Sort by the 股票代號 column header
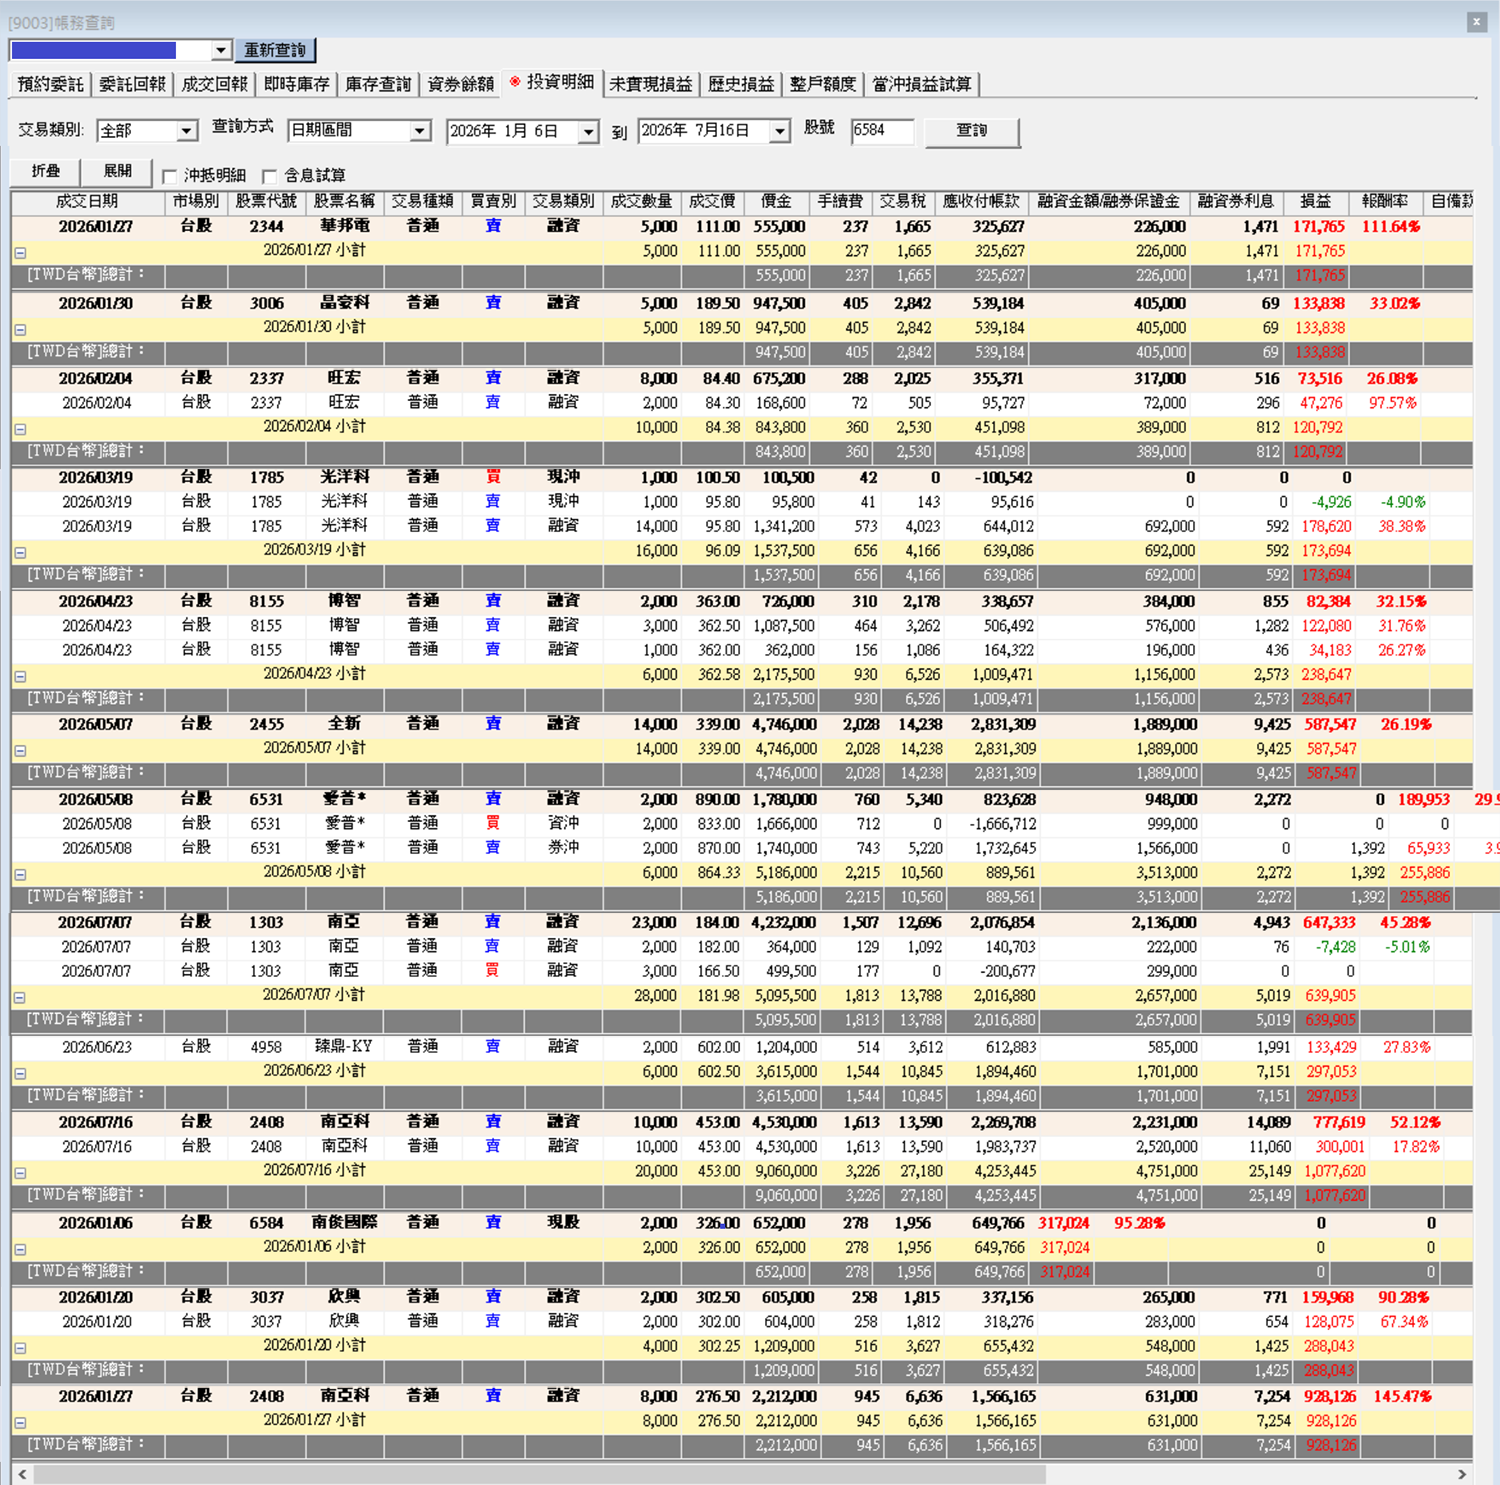This screenshot has height=1485, width=1500. tap(267, 201)
